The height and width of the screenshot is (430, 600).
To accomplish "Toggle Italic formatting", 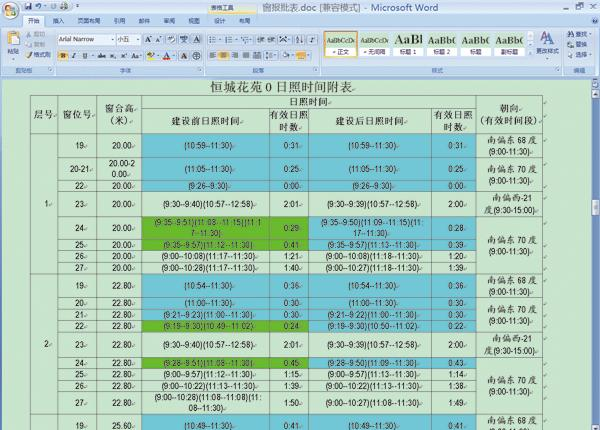I will pyautogui.click(x=73, y=56).
